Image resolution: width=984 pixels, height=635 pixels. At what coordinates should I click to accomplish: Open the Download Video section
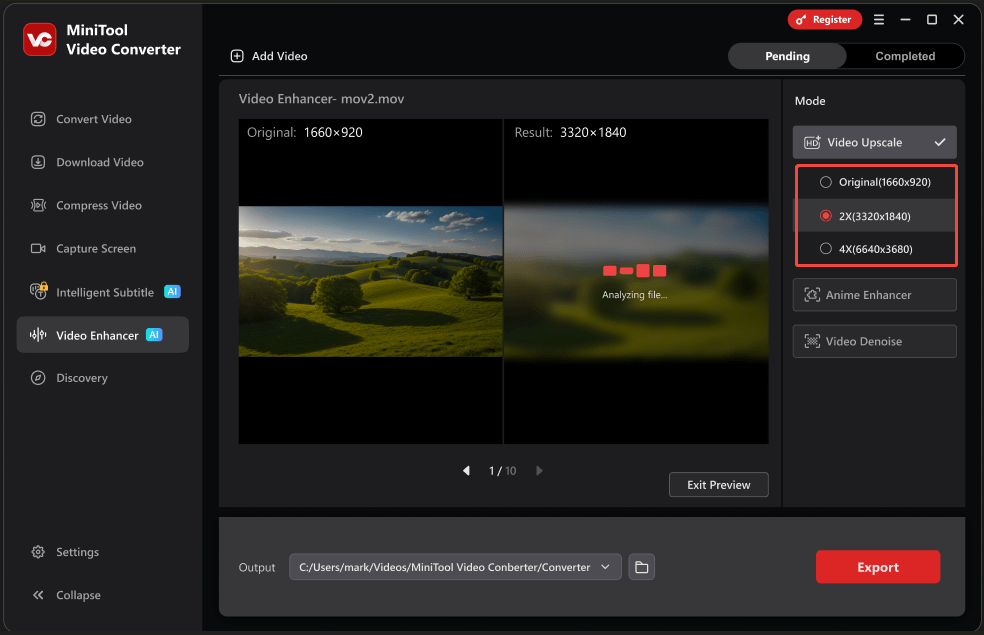(x=99, y=162)
